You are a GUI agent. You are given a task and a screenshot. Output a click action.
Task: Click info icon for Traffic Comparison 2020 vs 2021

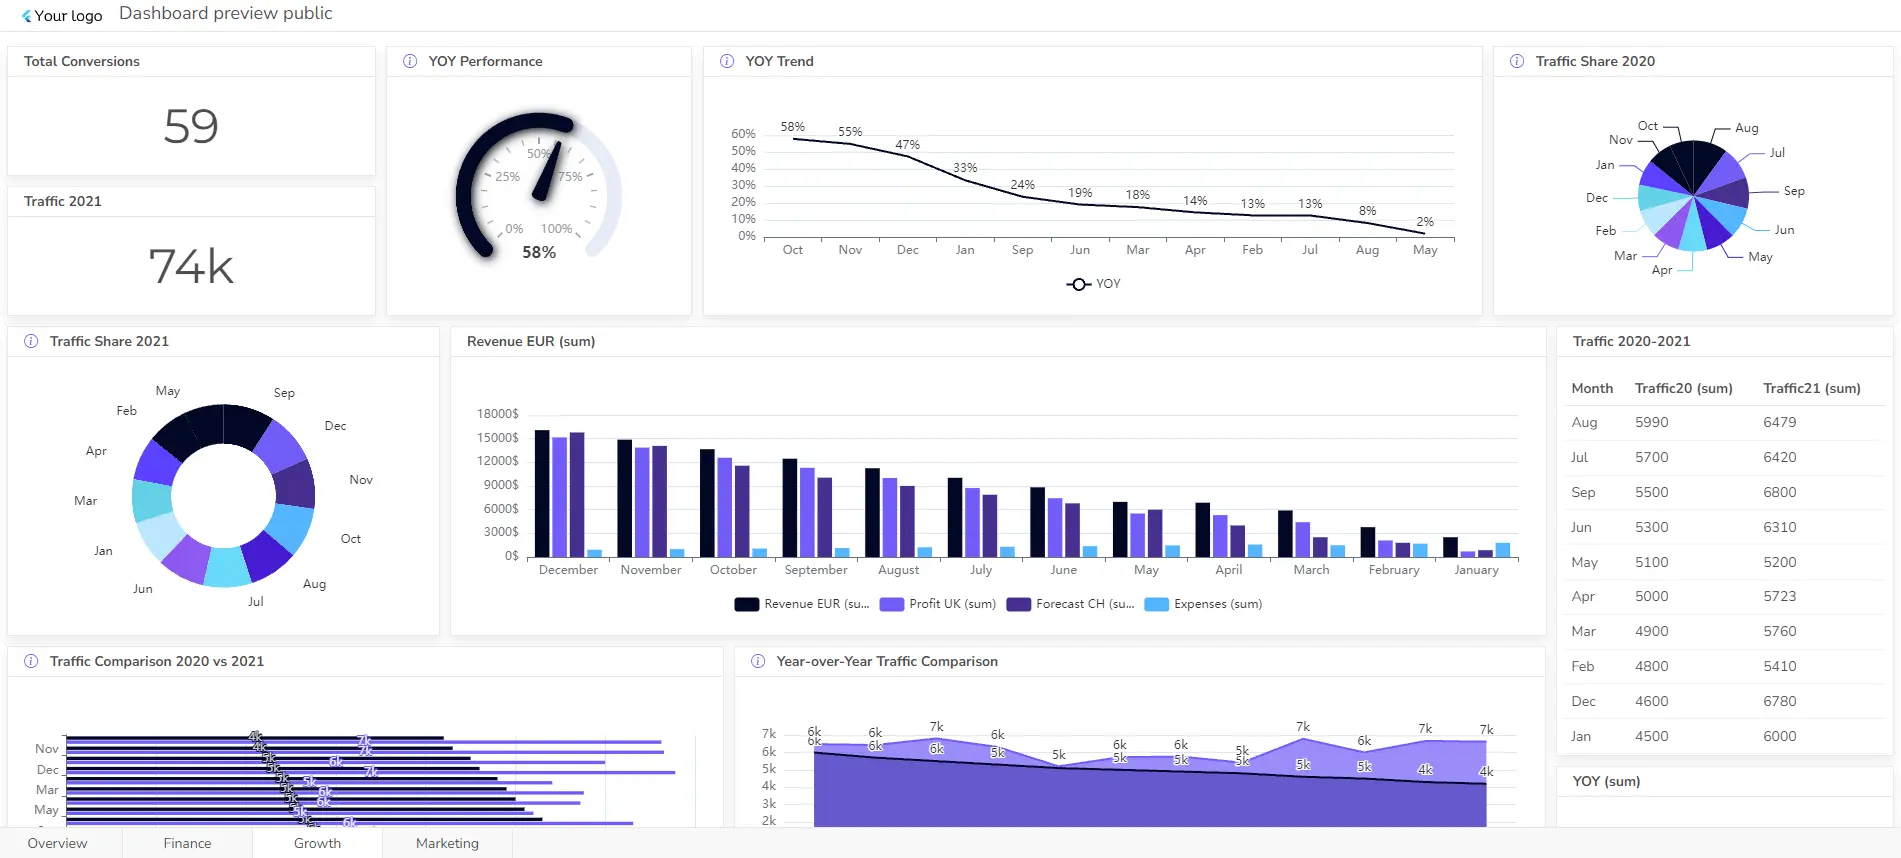31,661
